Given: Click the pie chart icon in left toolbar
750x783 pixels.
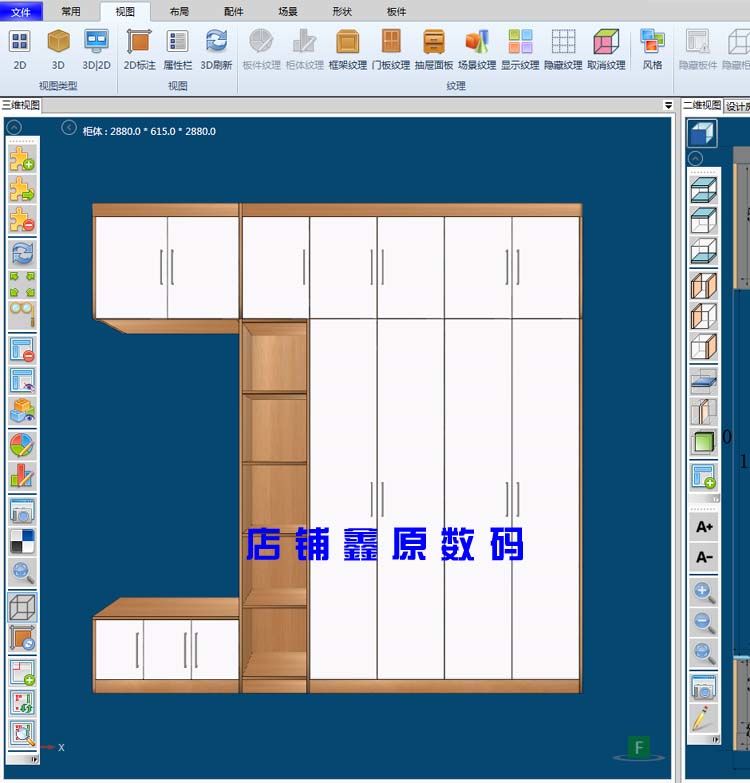Looking at the screenshot, I should tap(22, 444).
